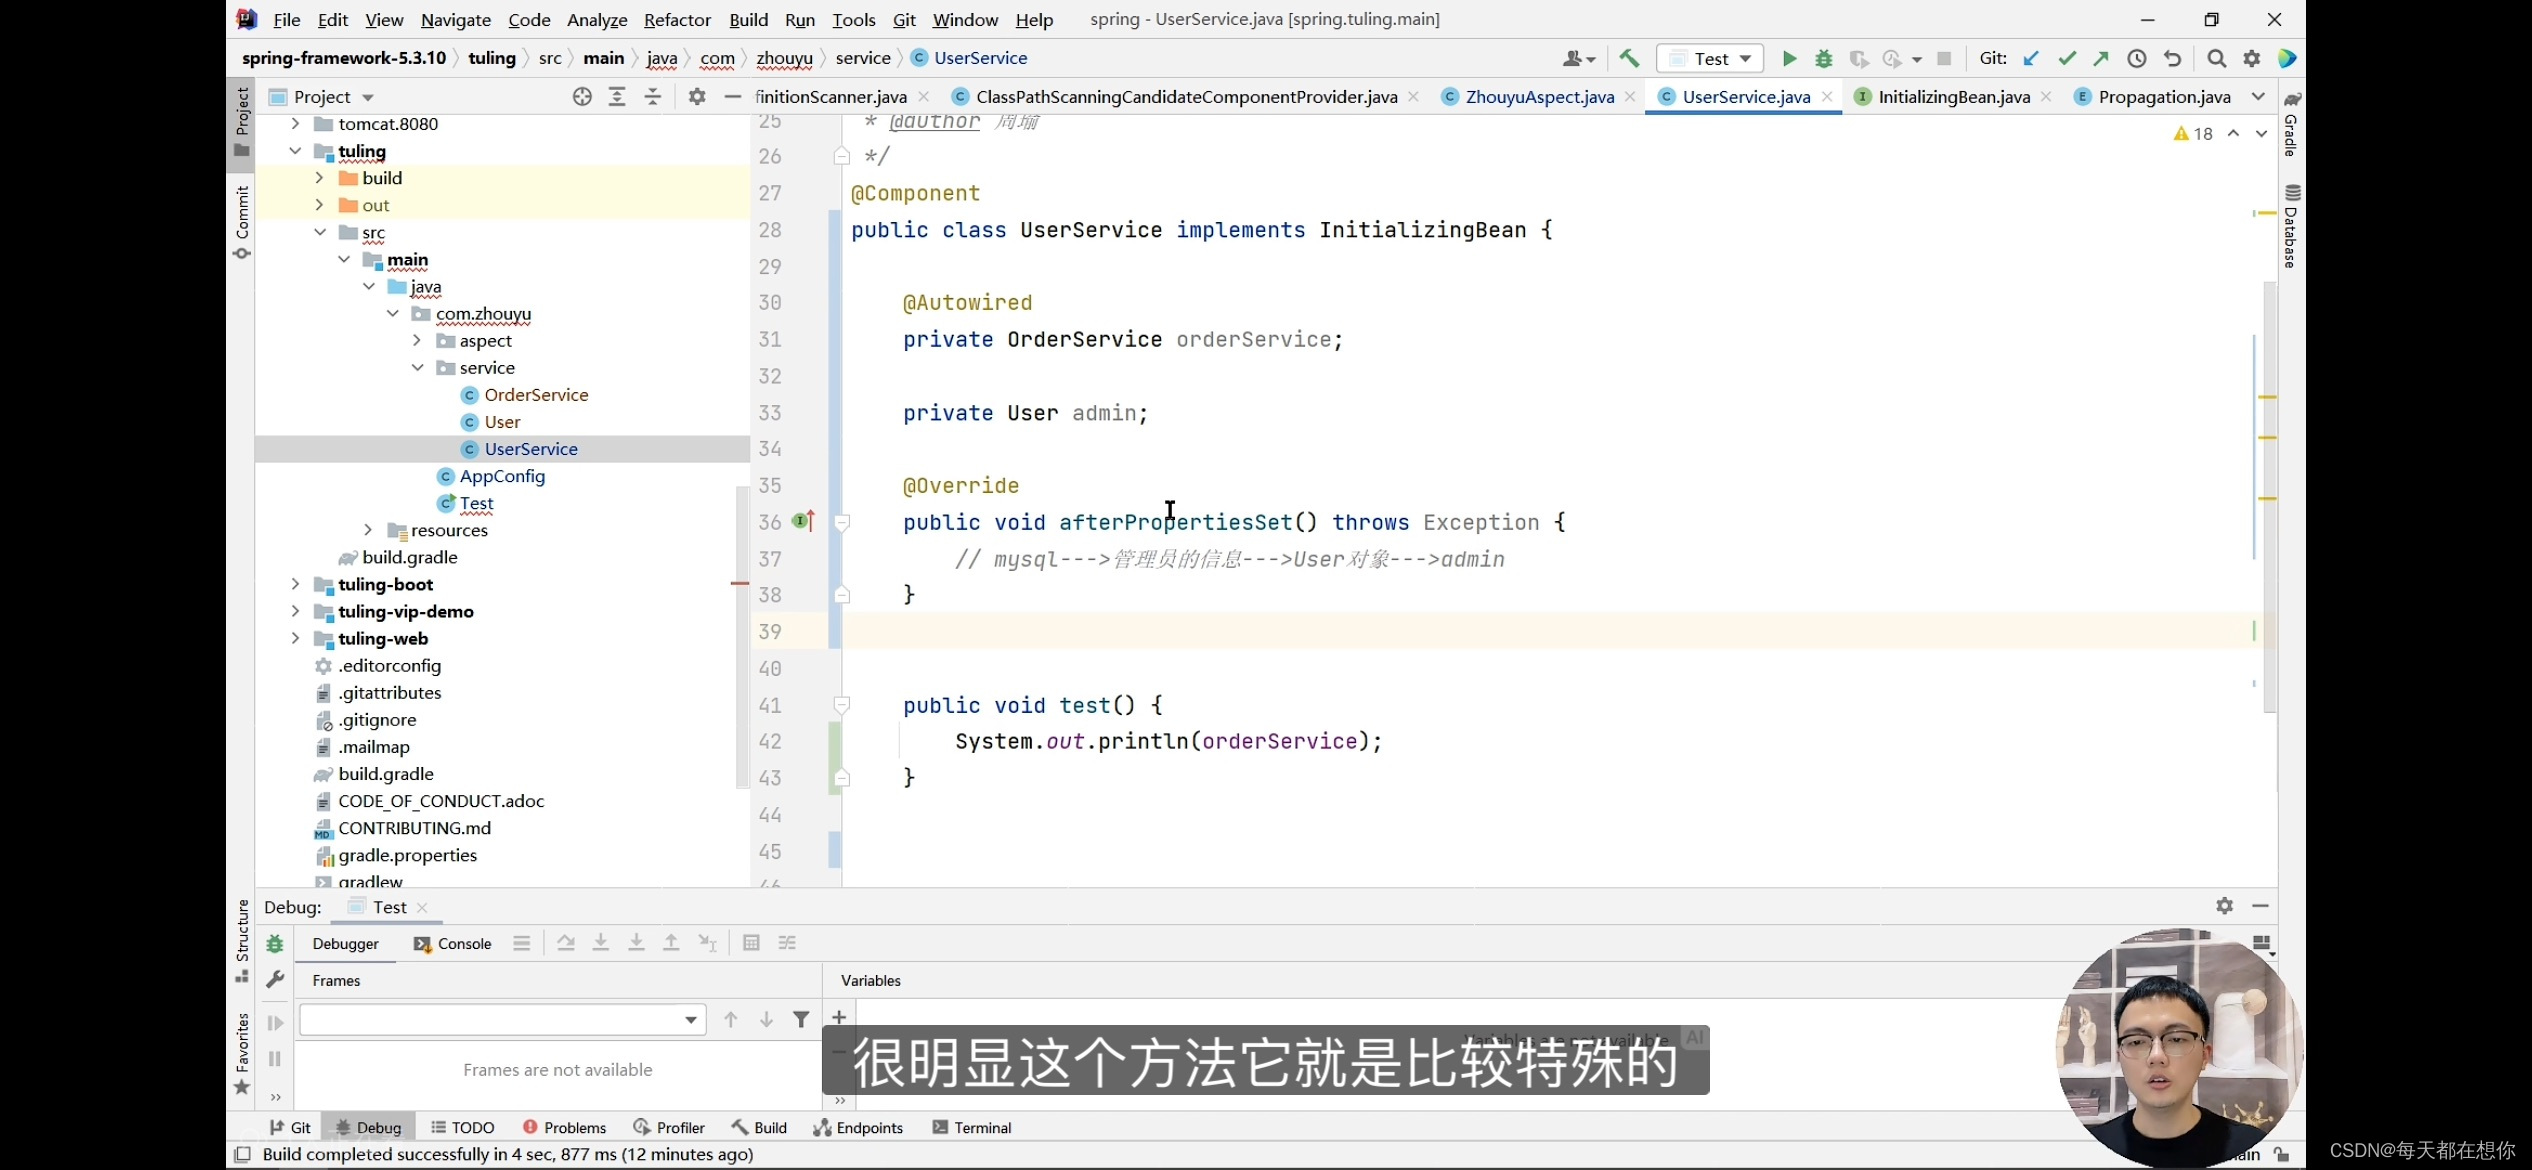
Task: Commit changes with the Git checkmark icon
Action: (x=2067, y=59)
